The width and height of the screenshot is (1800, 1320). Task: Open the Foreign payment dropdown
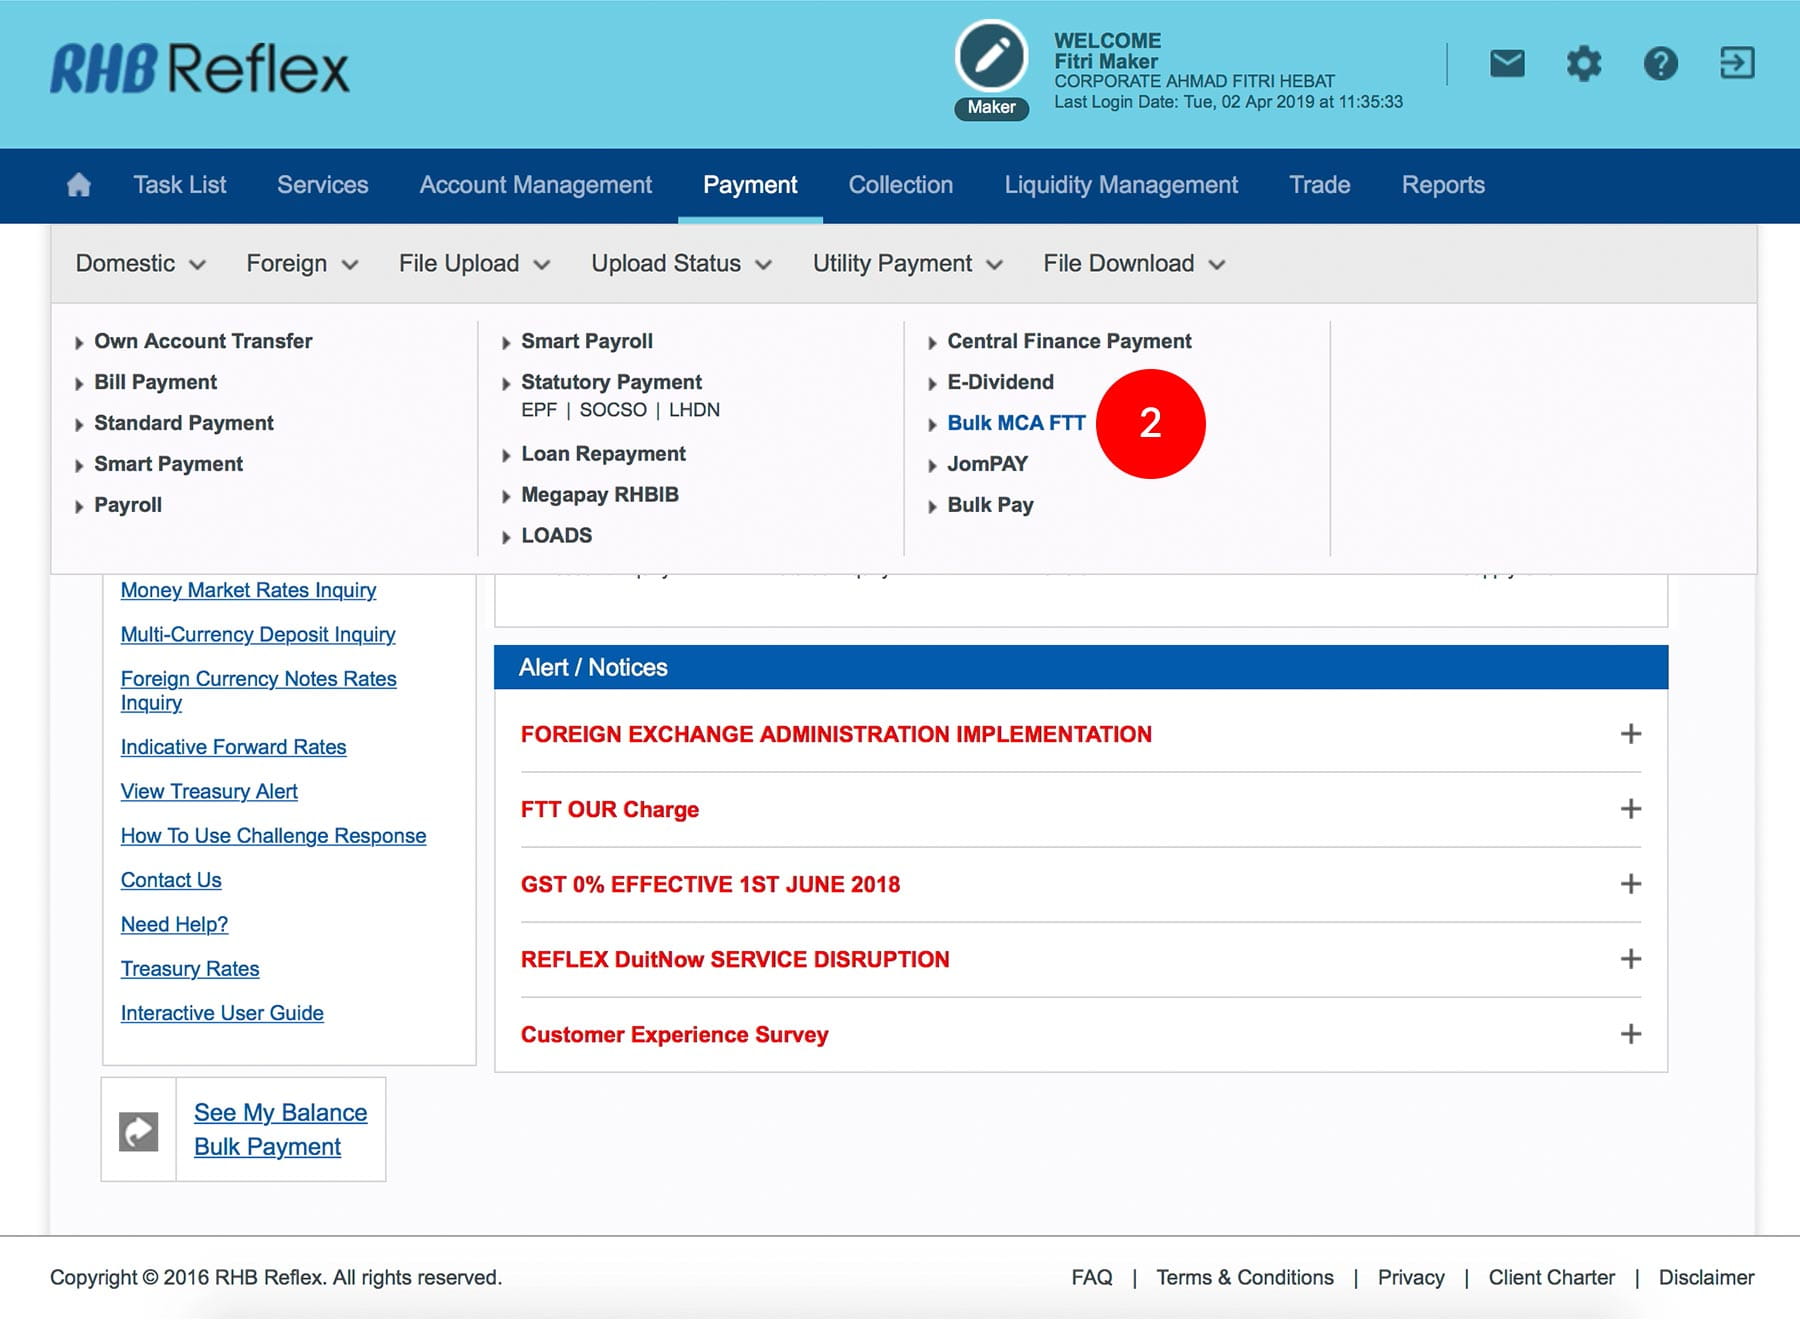click(x=301, y=264)
